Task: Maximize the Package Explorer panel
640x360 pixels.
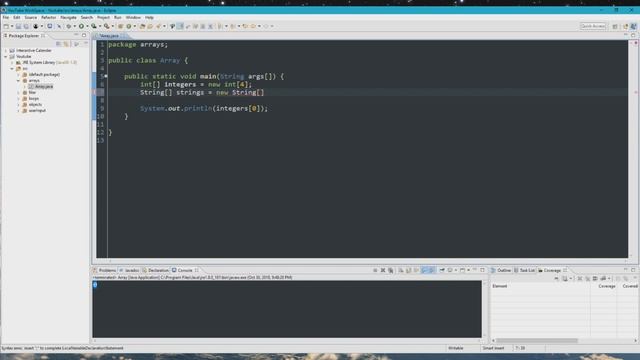Action: point(84,36)
